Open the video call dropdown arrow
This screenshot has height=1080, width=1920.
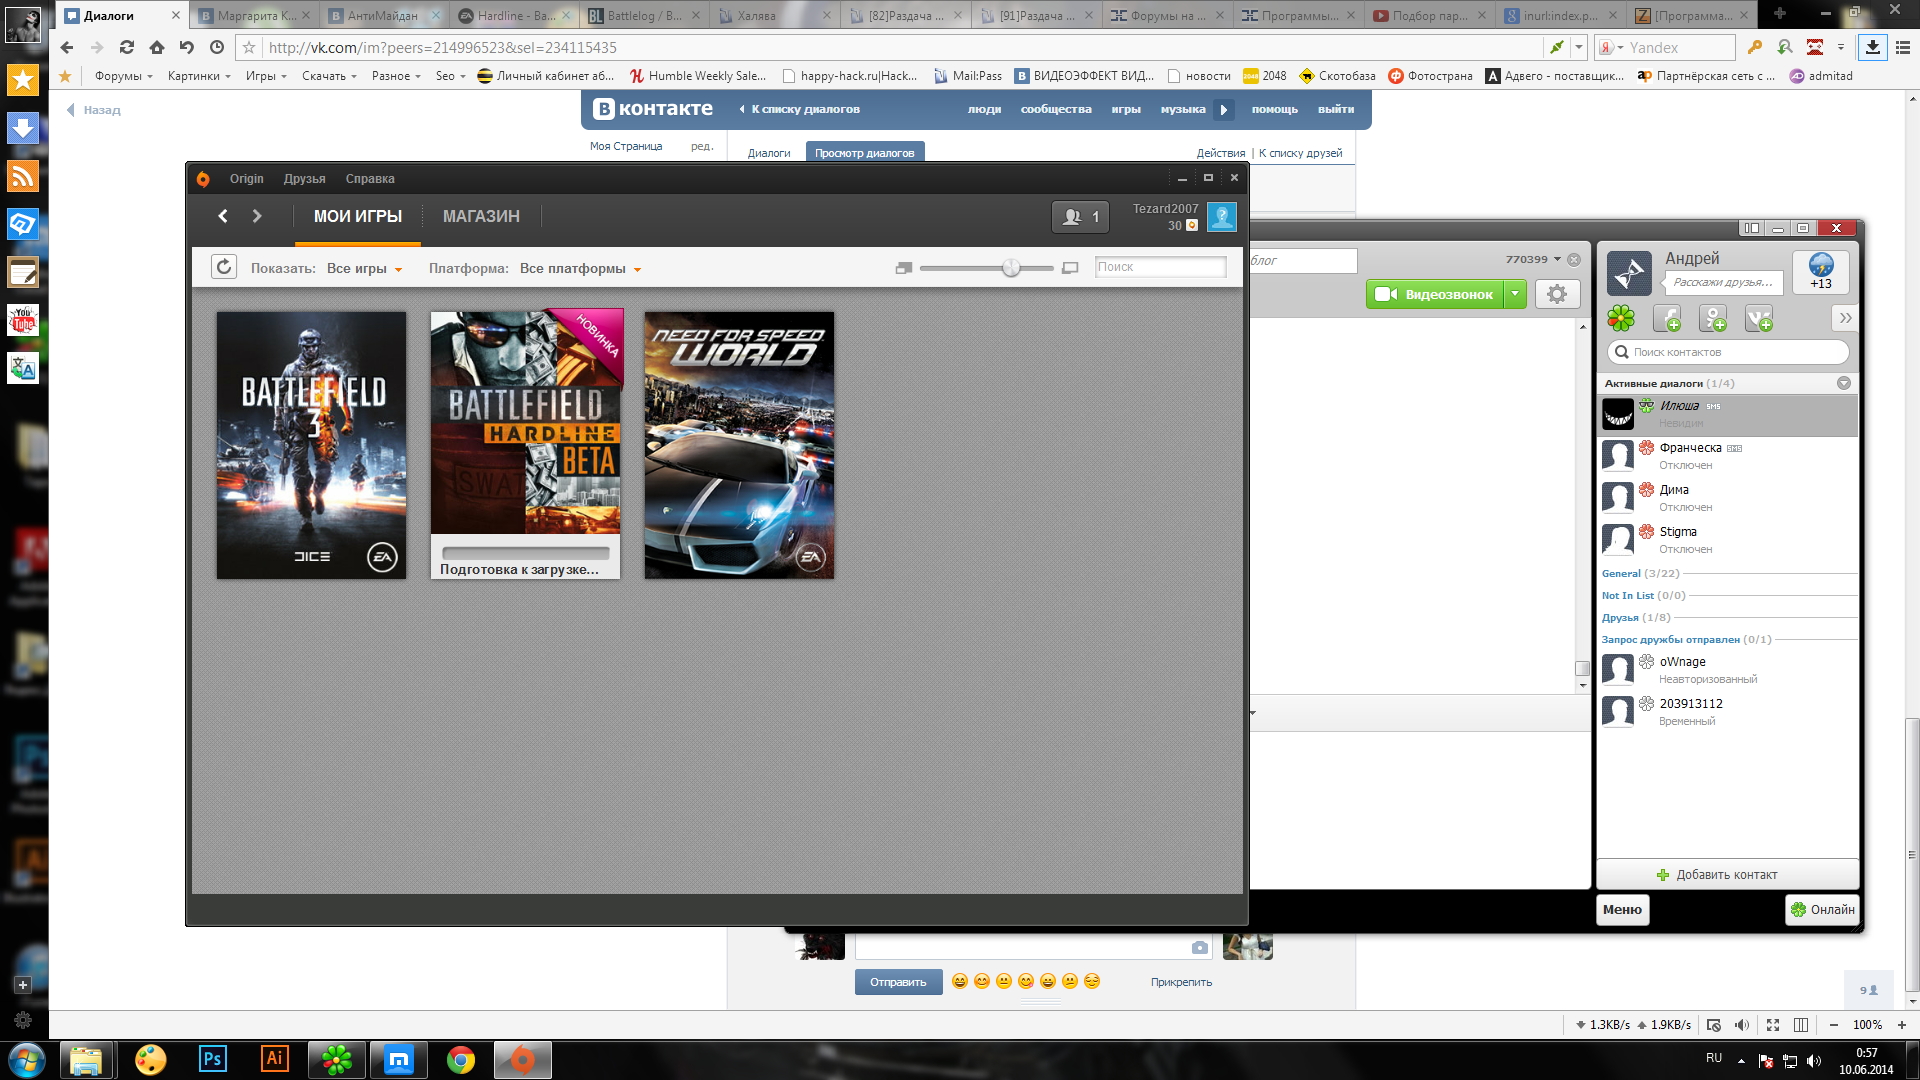coord(1516,294)
